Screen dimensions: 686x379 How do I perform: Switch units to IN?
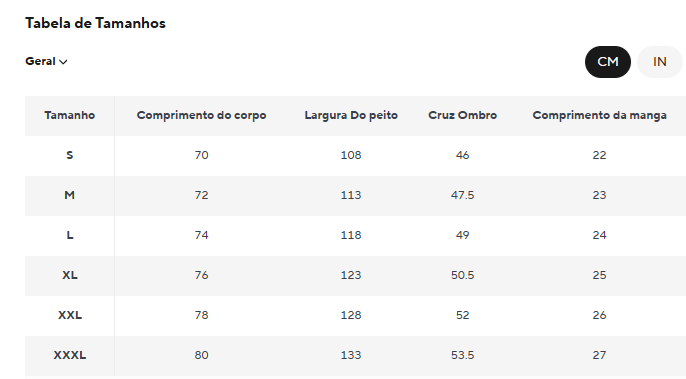[659, 62]
